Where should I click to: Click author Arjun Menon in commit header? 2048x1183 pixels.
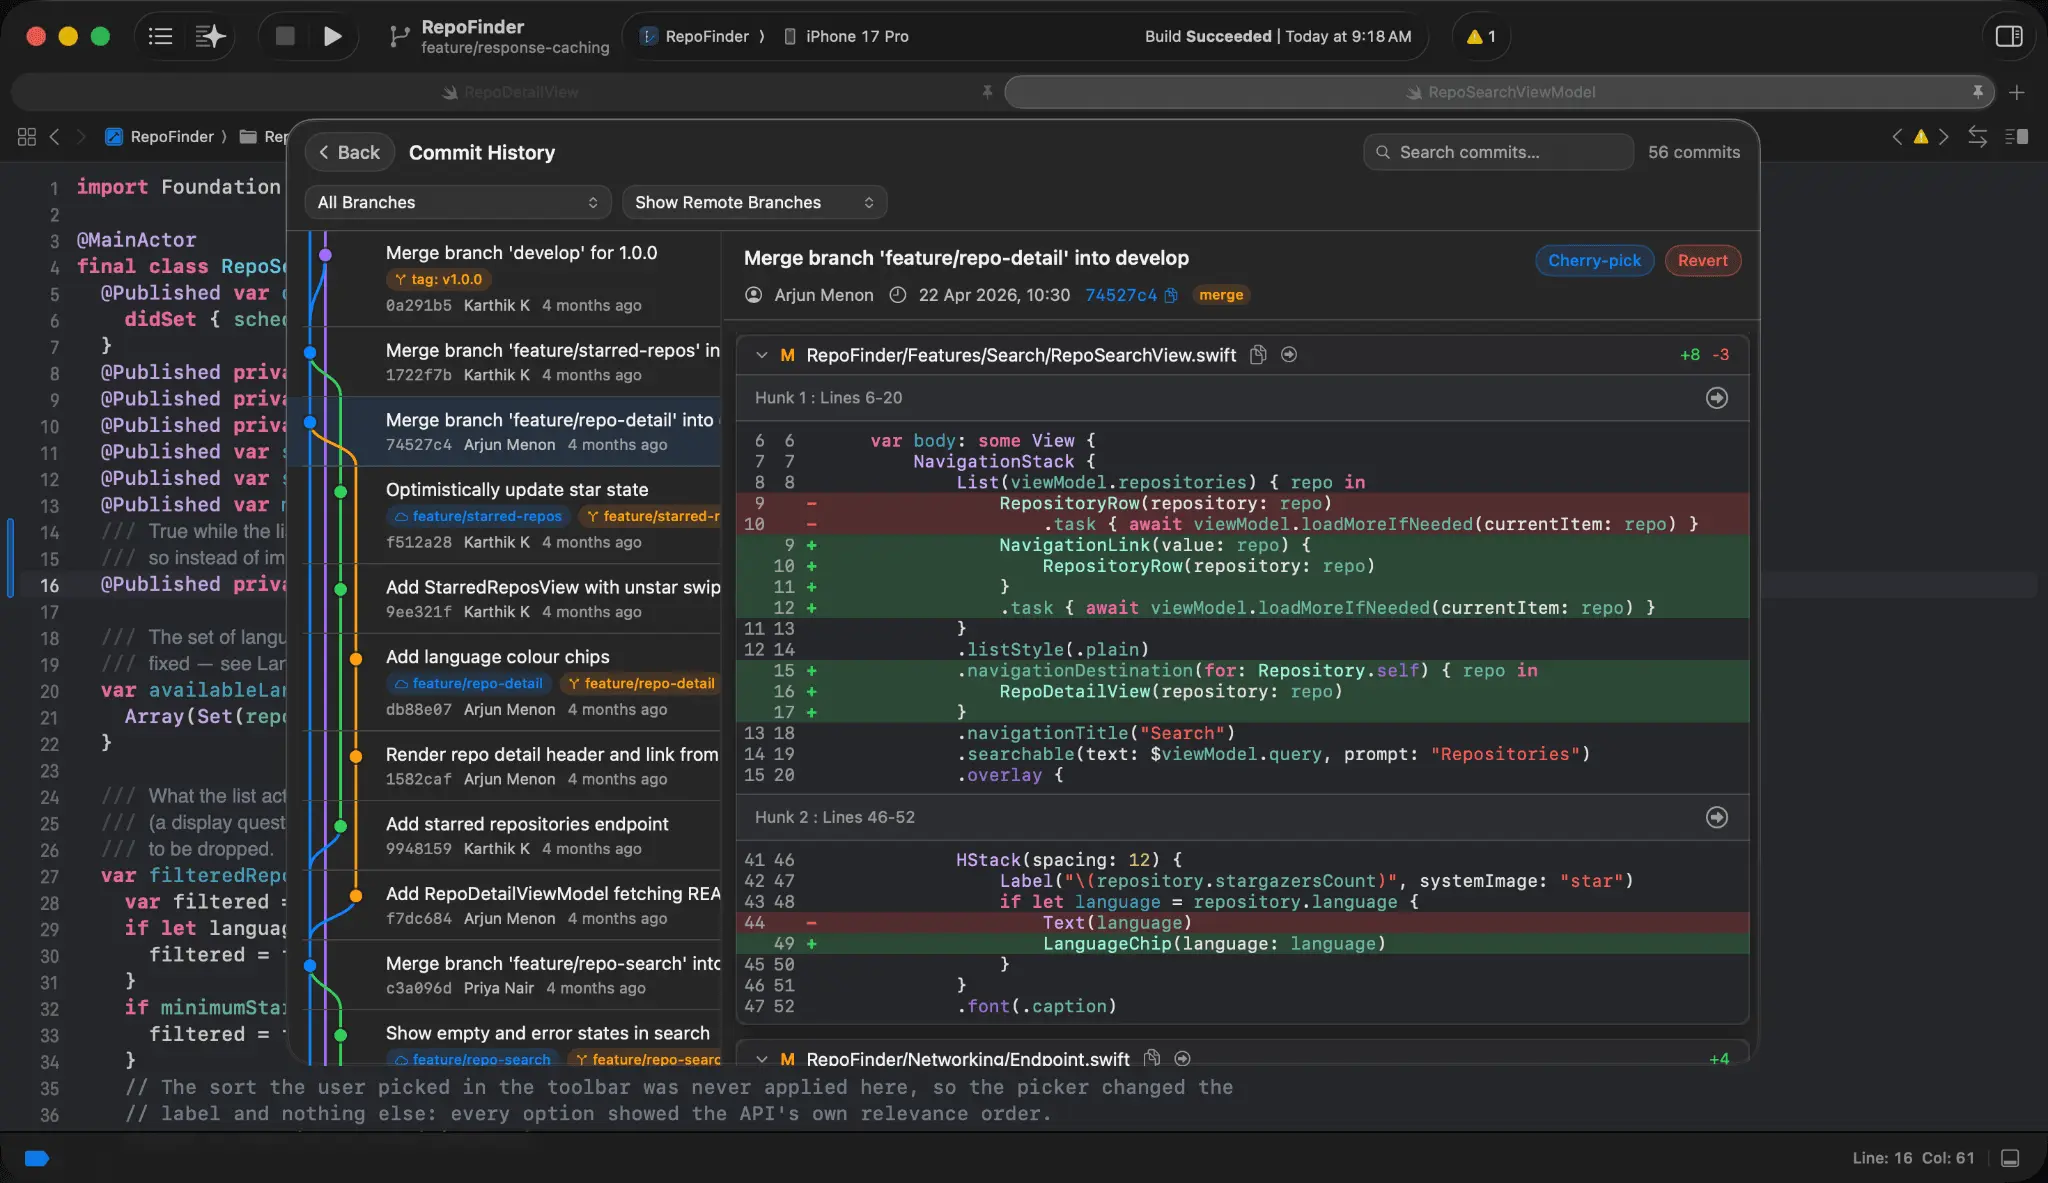click(x=823, y=295)
